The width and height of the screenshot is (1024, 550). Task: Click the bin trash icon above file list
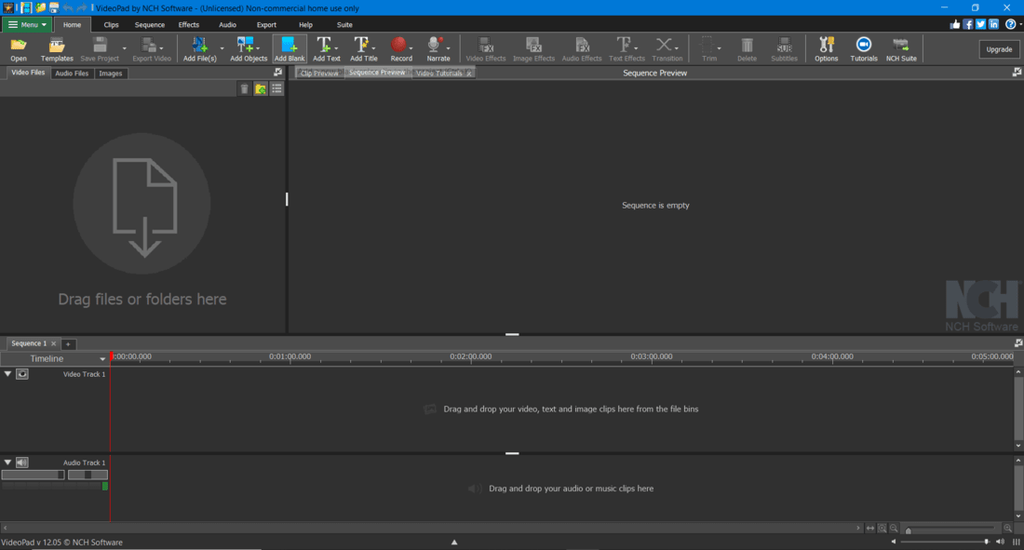[244, 89]
